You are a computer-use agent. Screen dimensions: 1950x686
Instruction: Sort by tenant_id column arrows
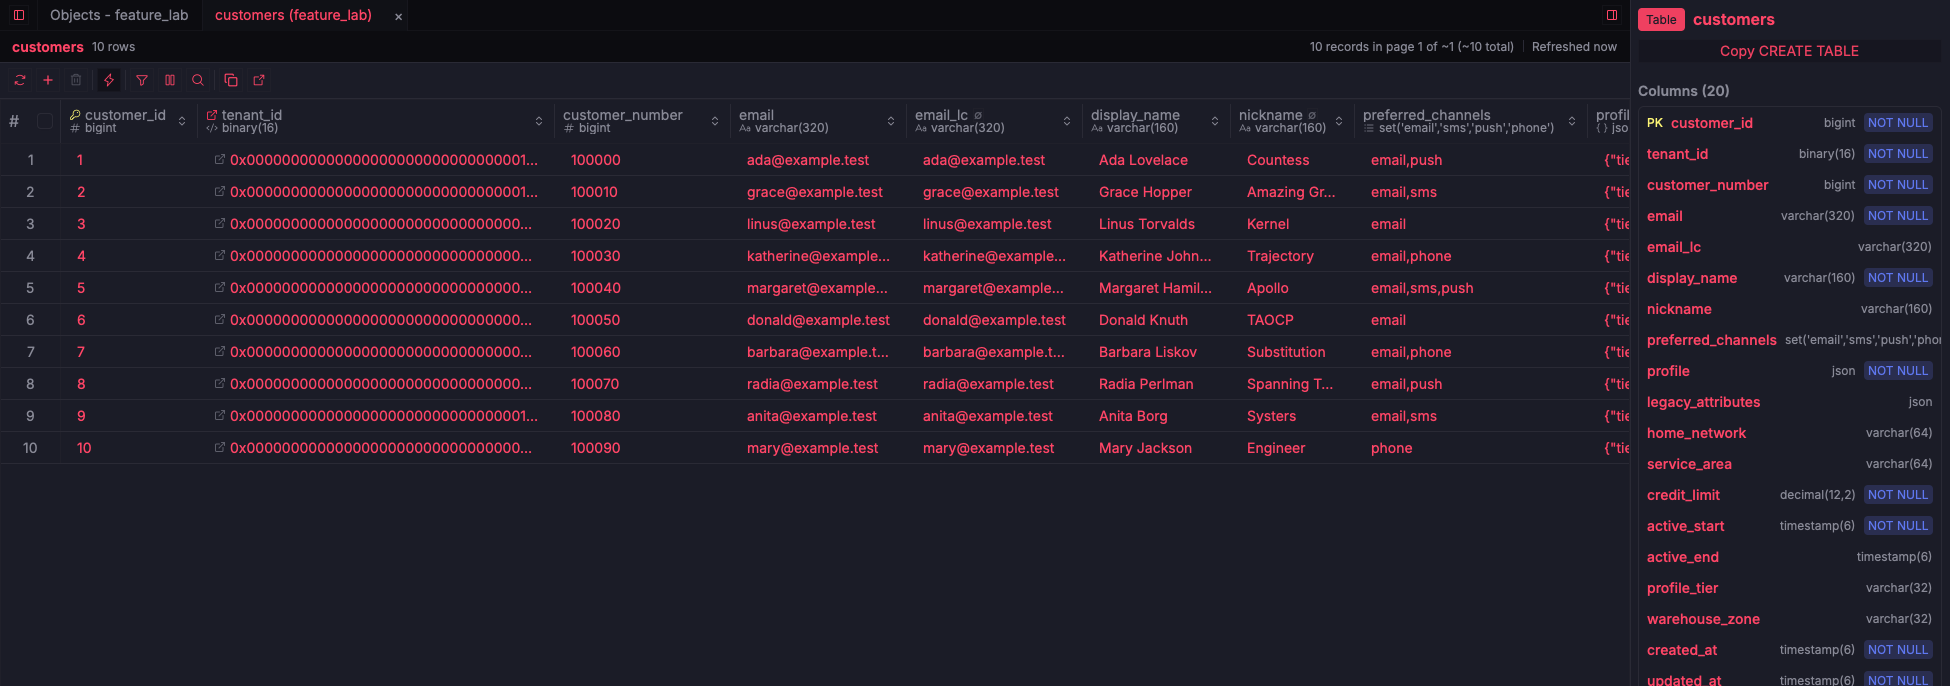point(539,121)
